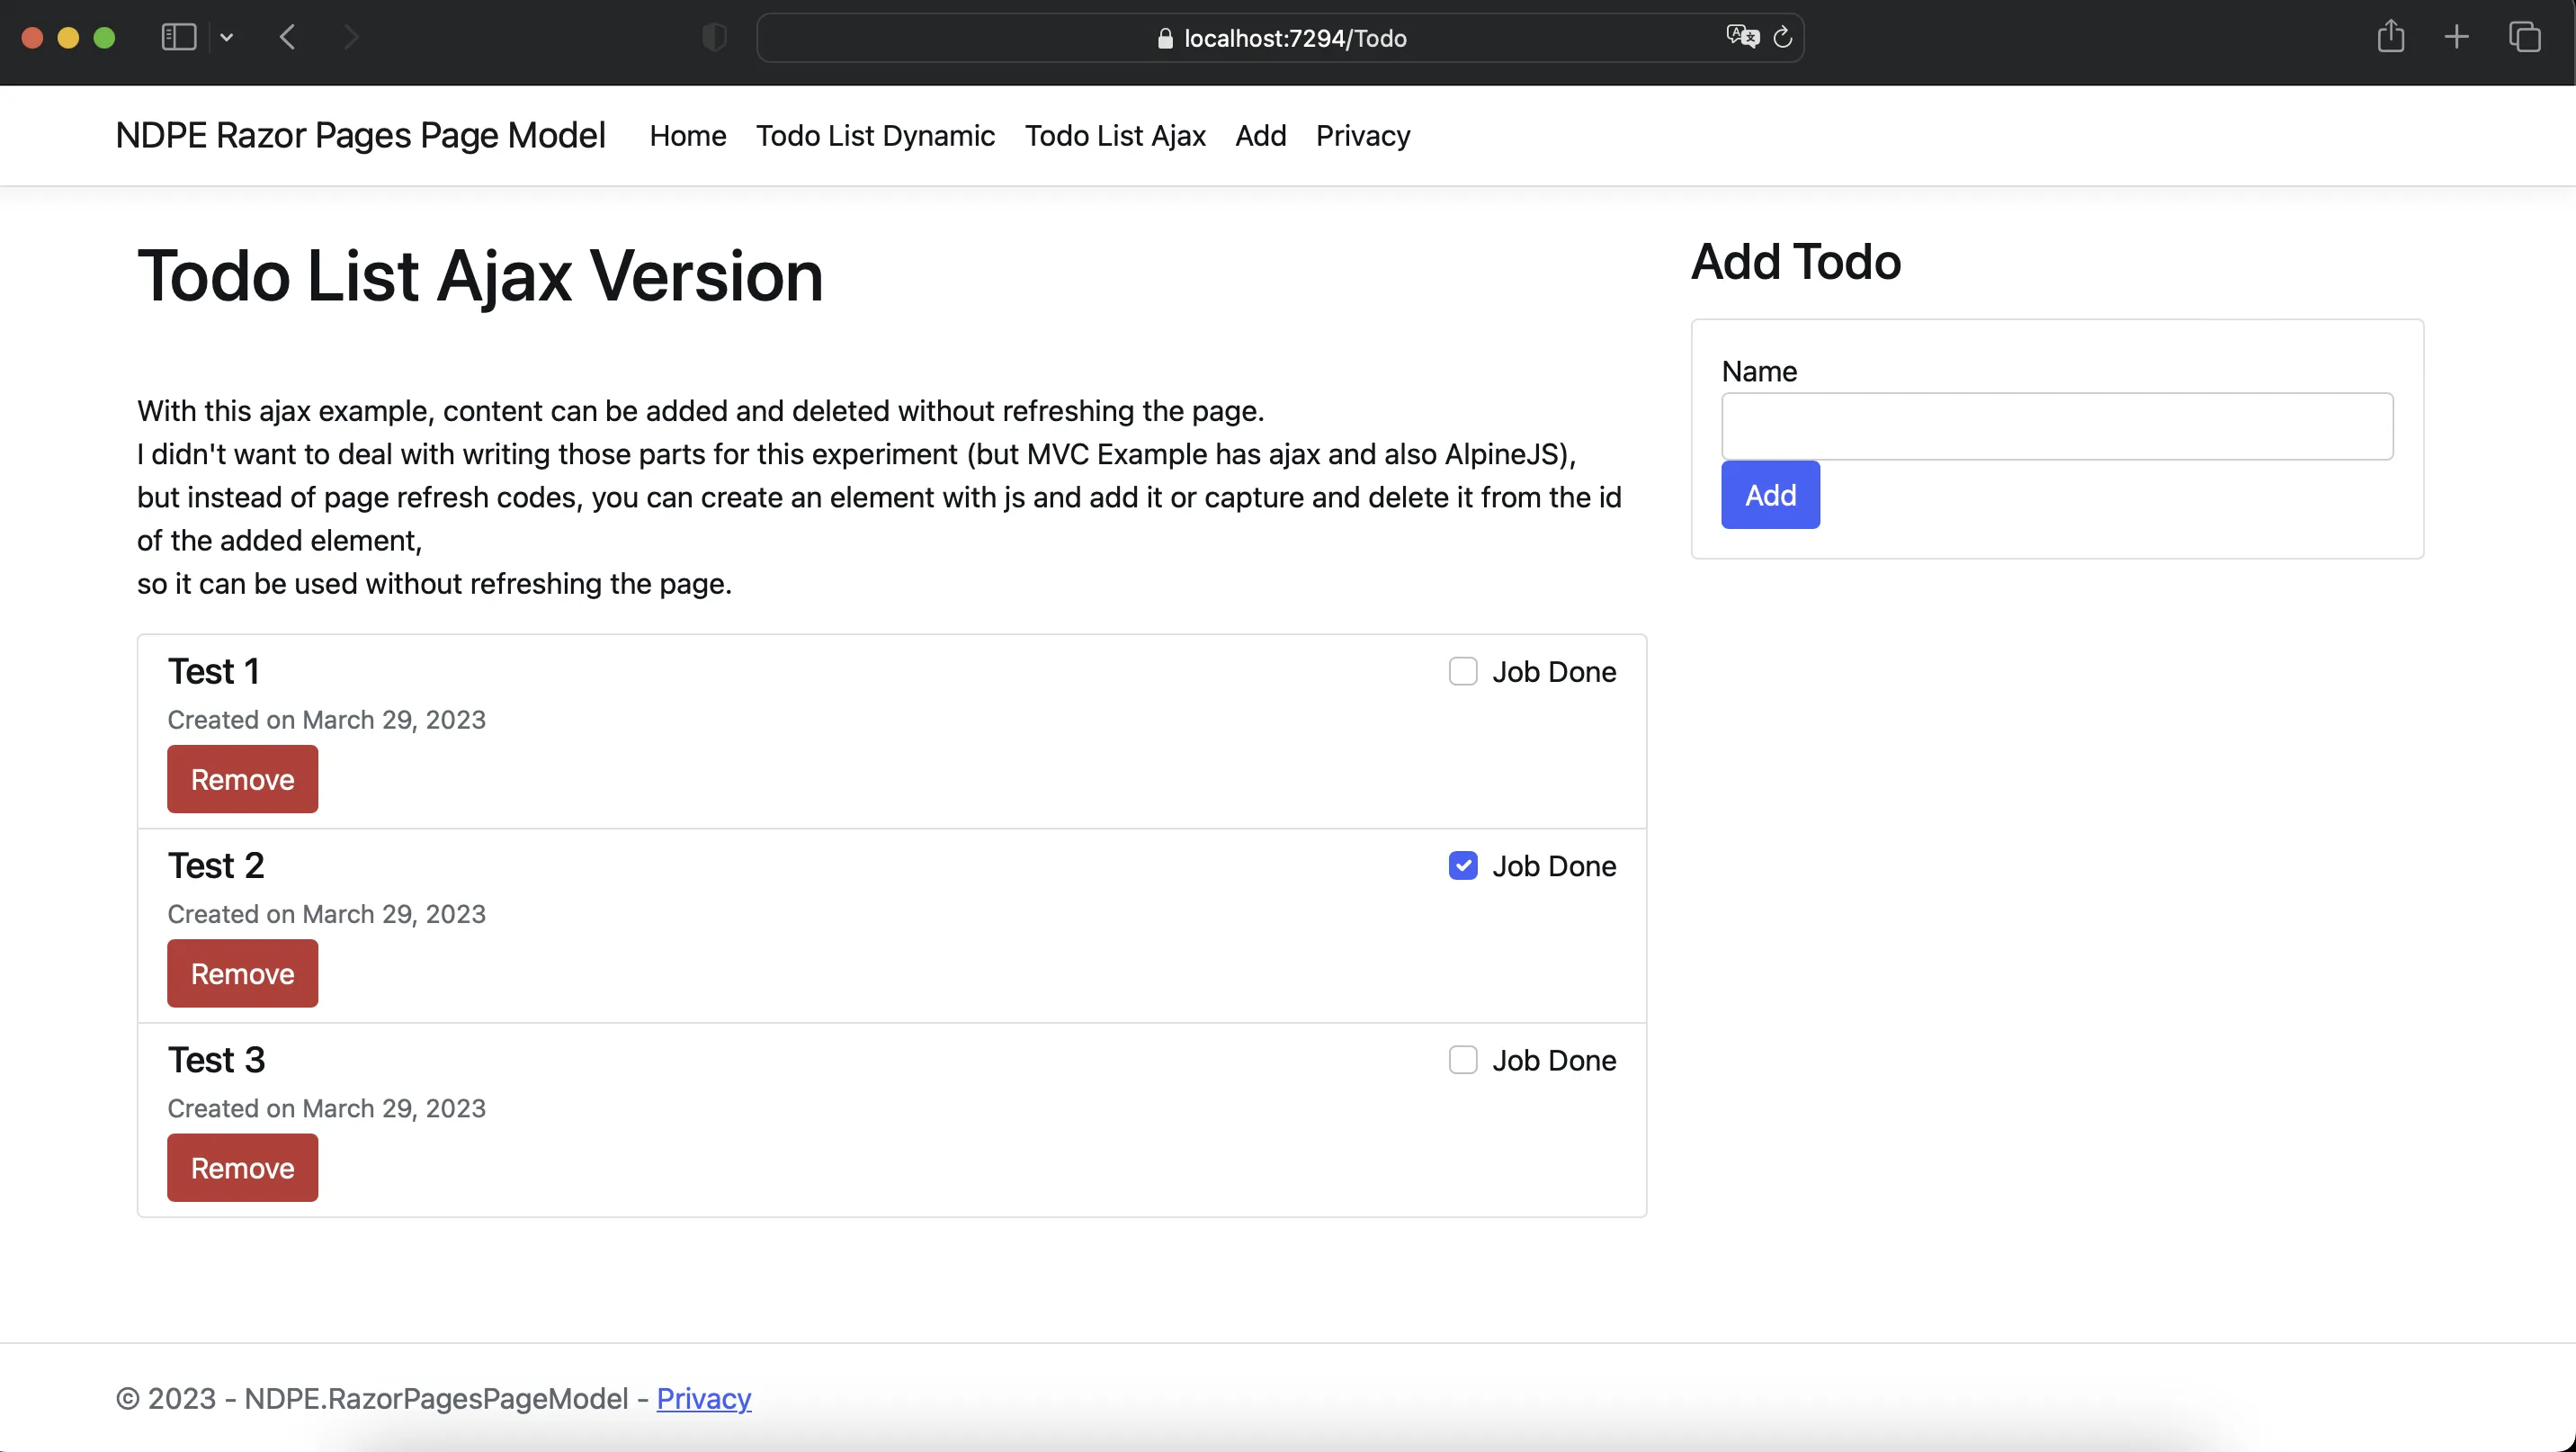The image size is (2576, 1452).
Task: Click the Add link in the navbar
Action: (1260, 135)
